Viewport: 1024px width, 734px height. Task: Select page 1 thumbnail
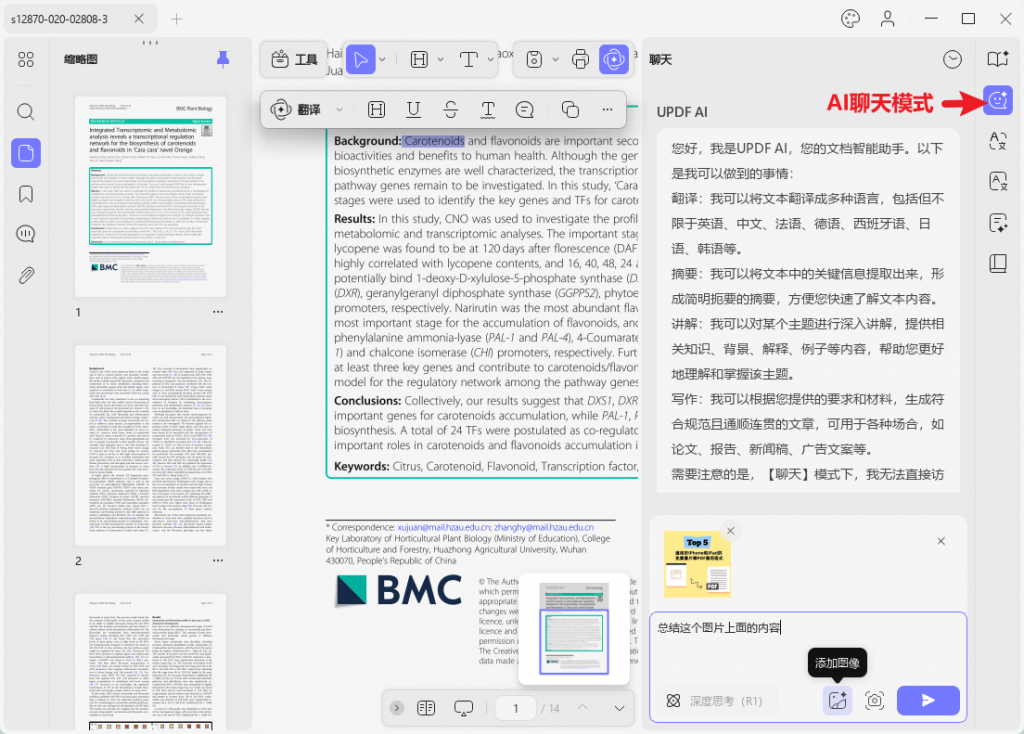tap(150, 197)
